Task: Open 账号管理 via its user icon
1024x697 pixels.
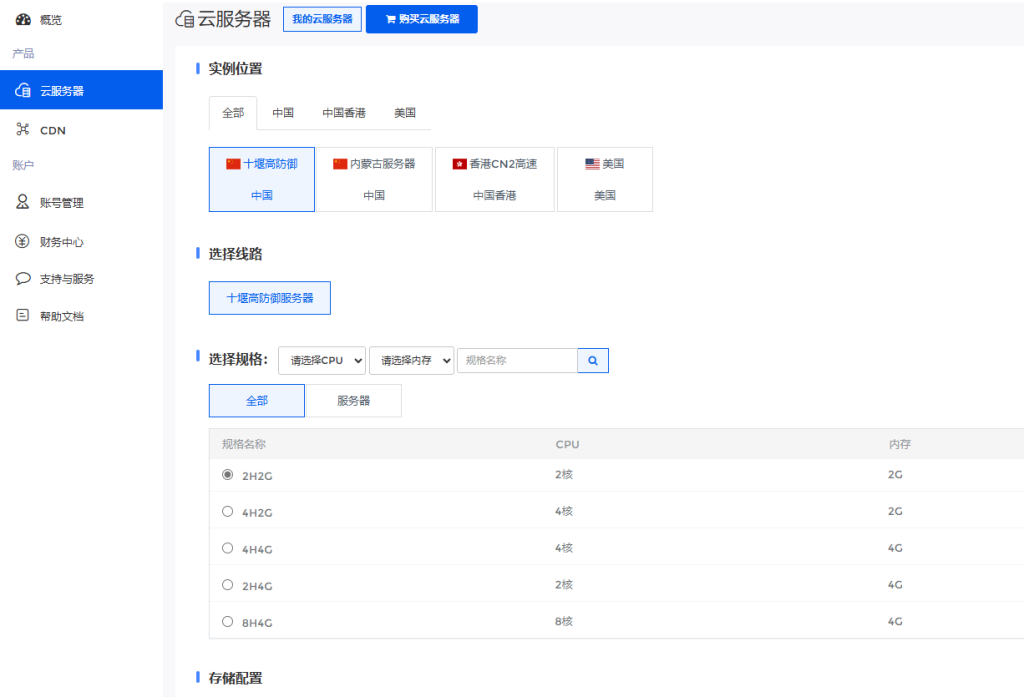Action: [x=23, y=202]
